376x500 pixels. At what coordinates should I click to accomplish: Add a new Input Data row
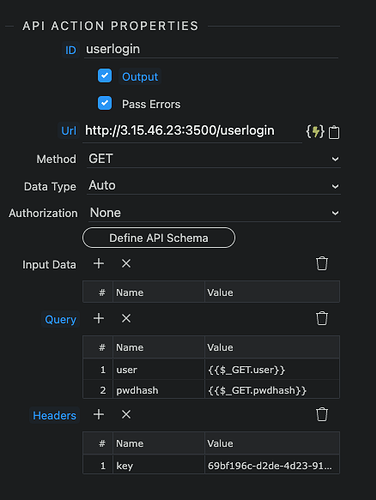99,263
